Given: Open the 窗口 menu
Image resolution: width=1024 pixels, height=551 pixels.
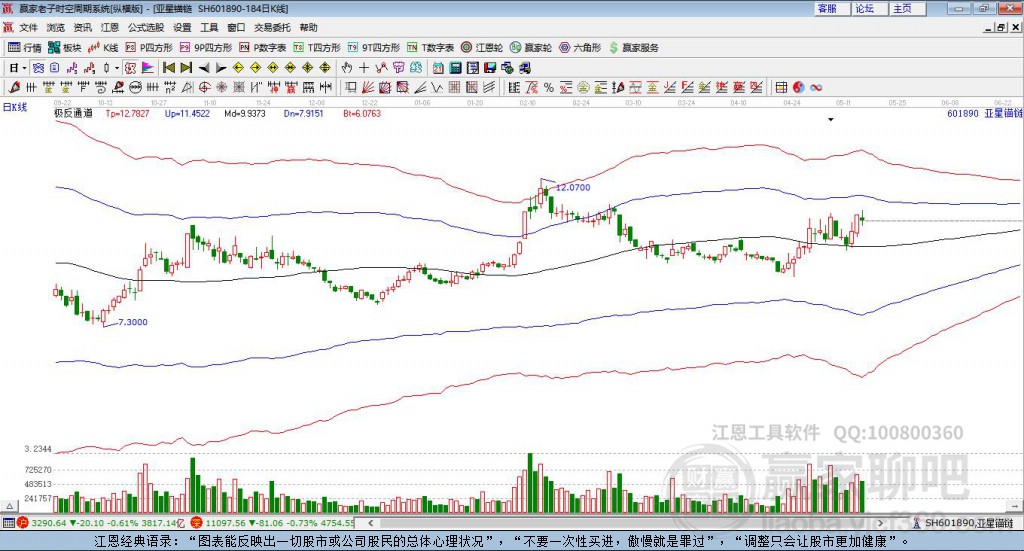Looking at the screenshot, I should 236,27.
